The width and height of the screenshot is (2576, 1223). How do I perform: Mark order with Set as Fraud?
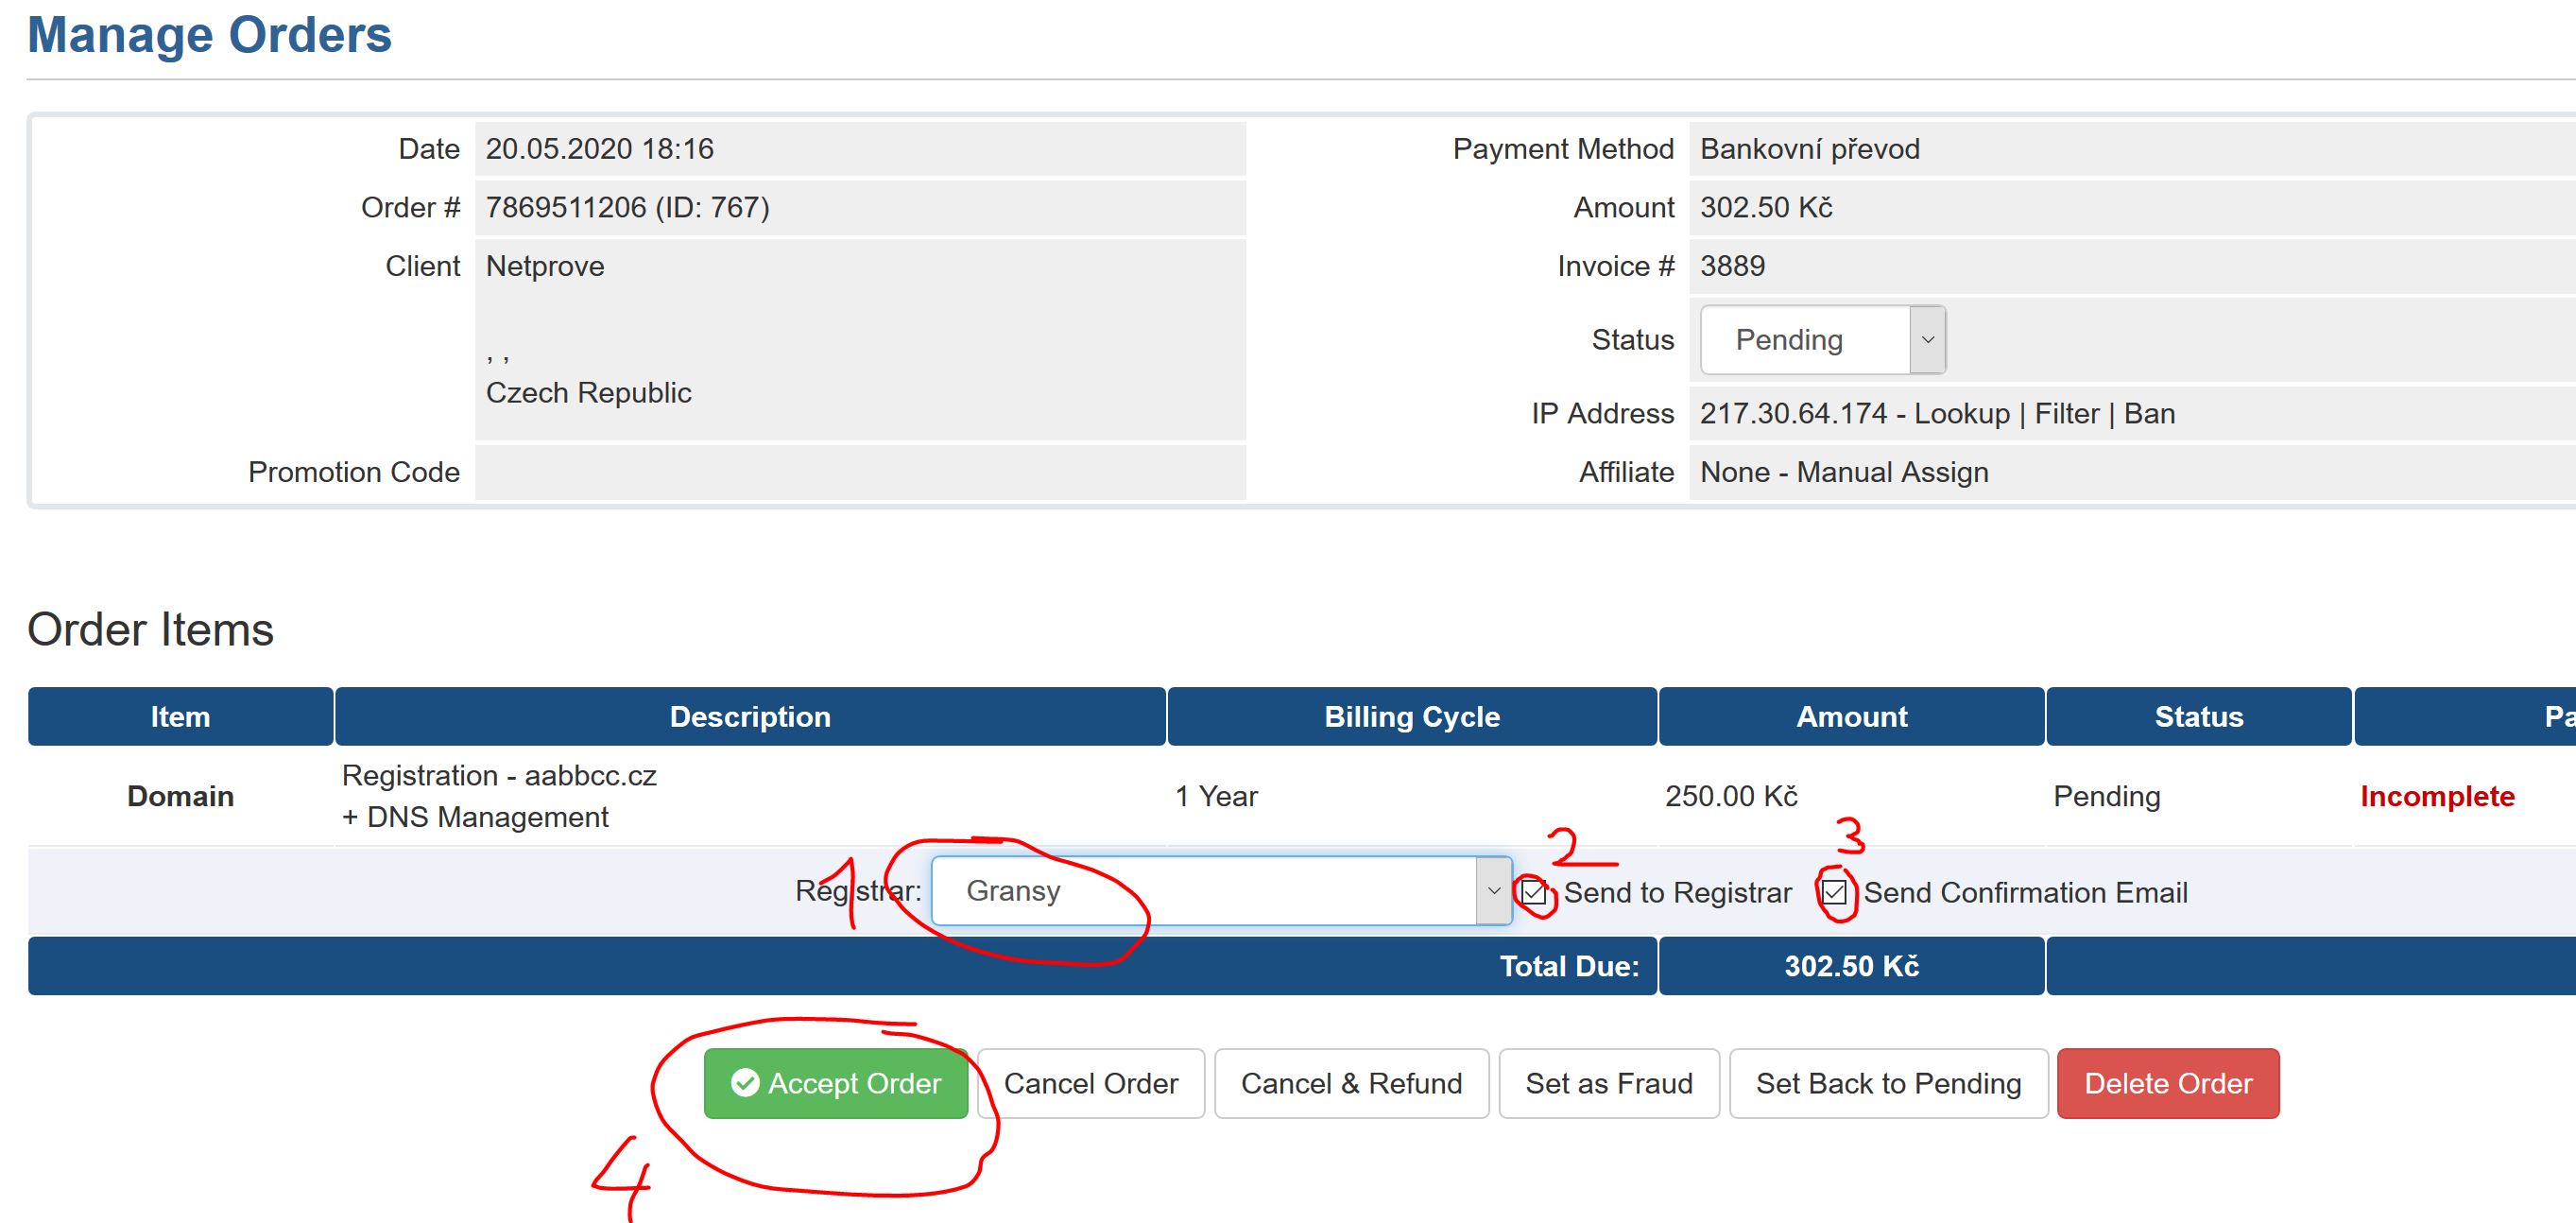pyautogui.click(x=1608, y=1083)
